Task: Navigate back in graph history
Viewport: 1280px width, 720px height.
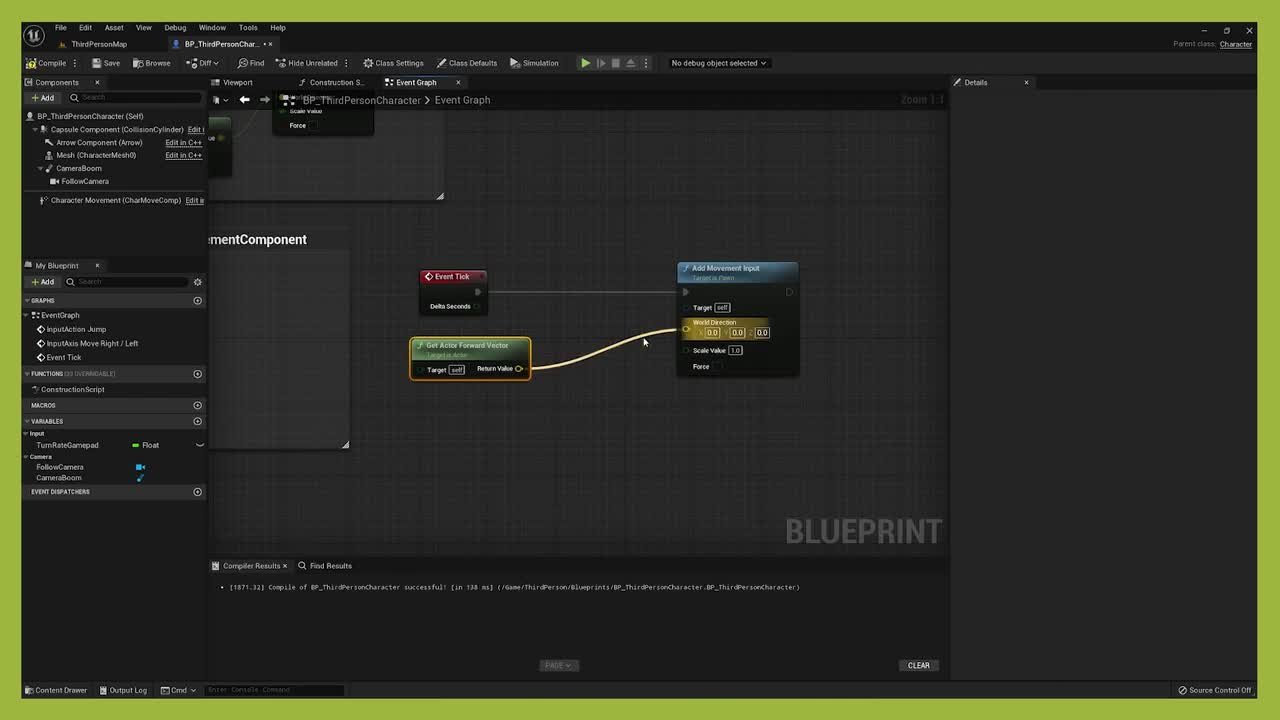Action: (244, 99)
